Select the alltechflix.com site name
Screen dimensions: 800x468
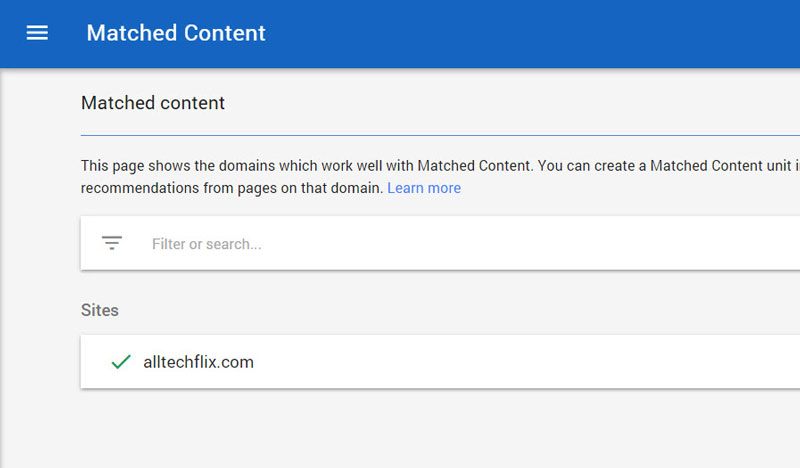click(x=198, y=362)
